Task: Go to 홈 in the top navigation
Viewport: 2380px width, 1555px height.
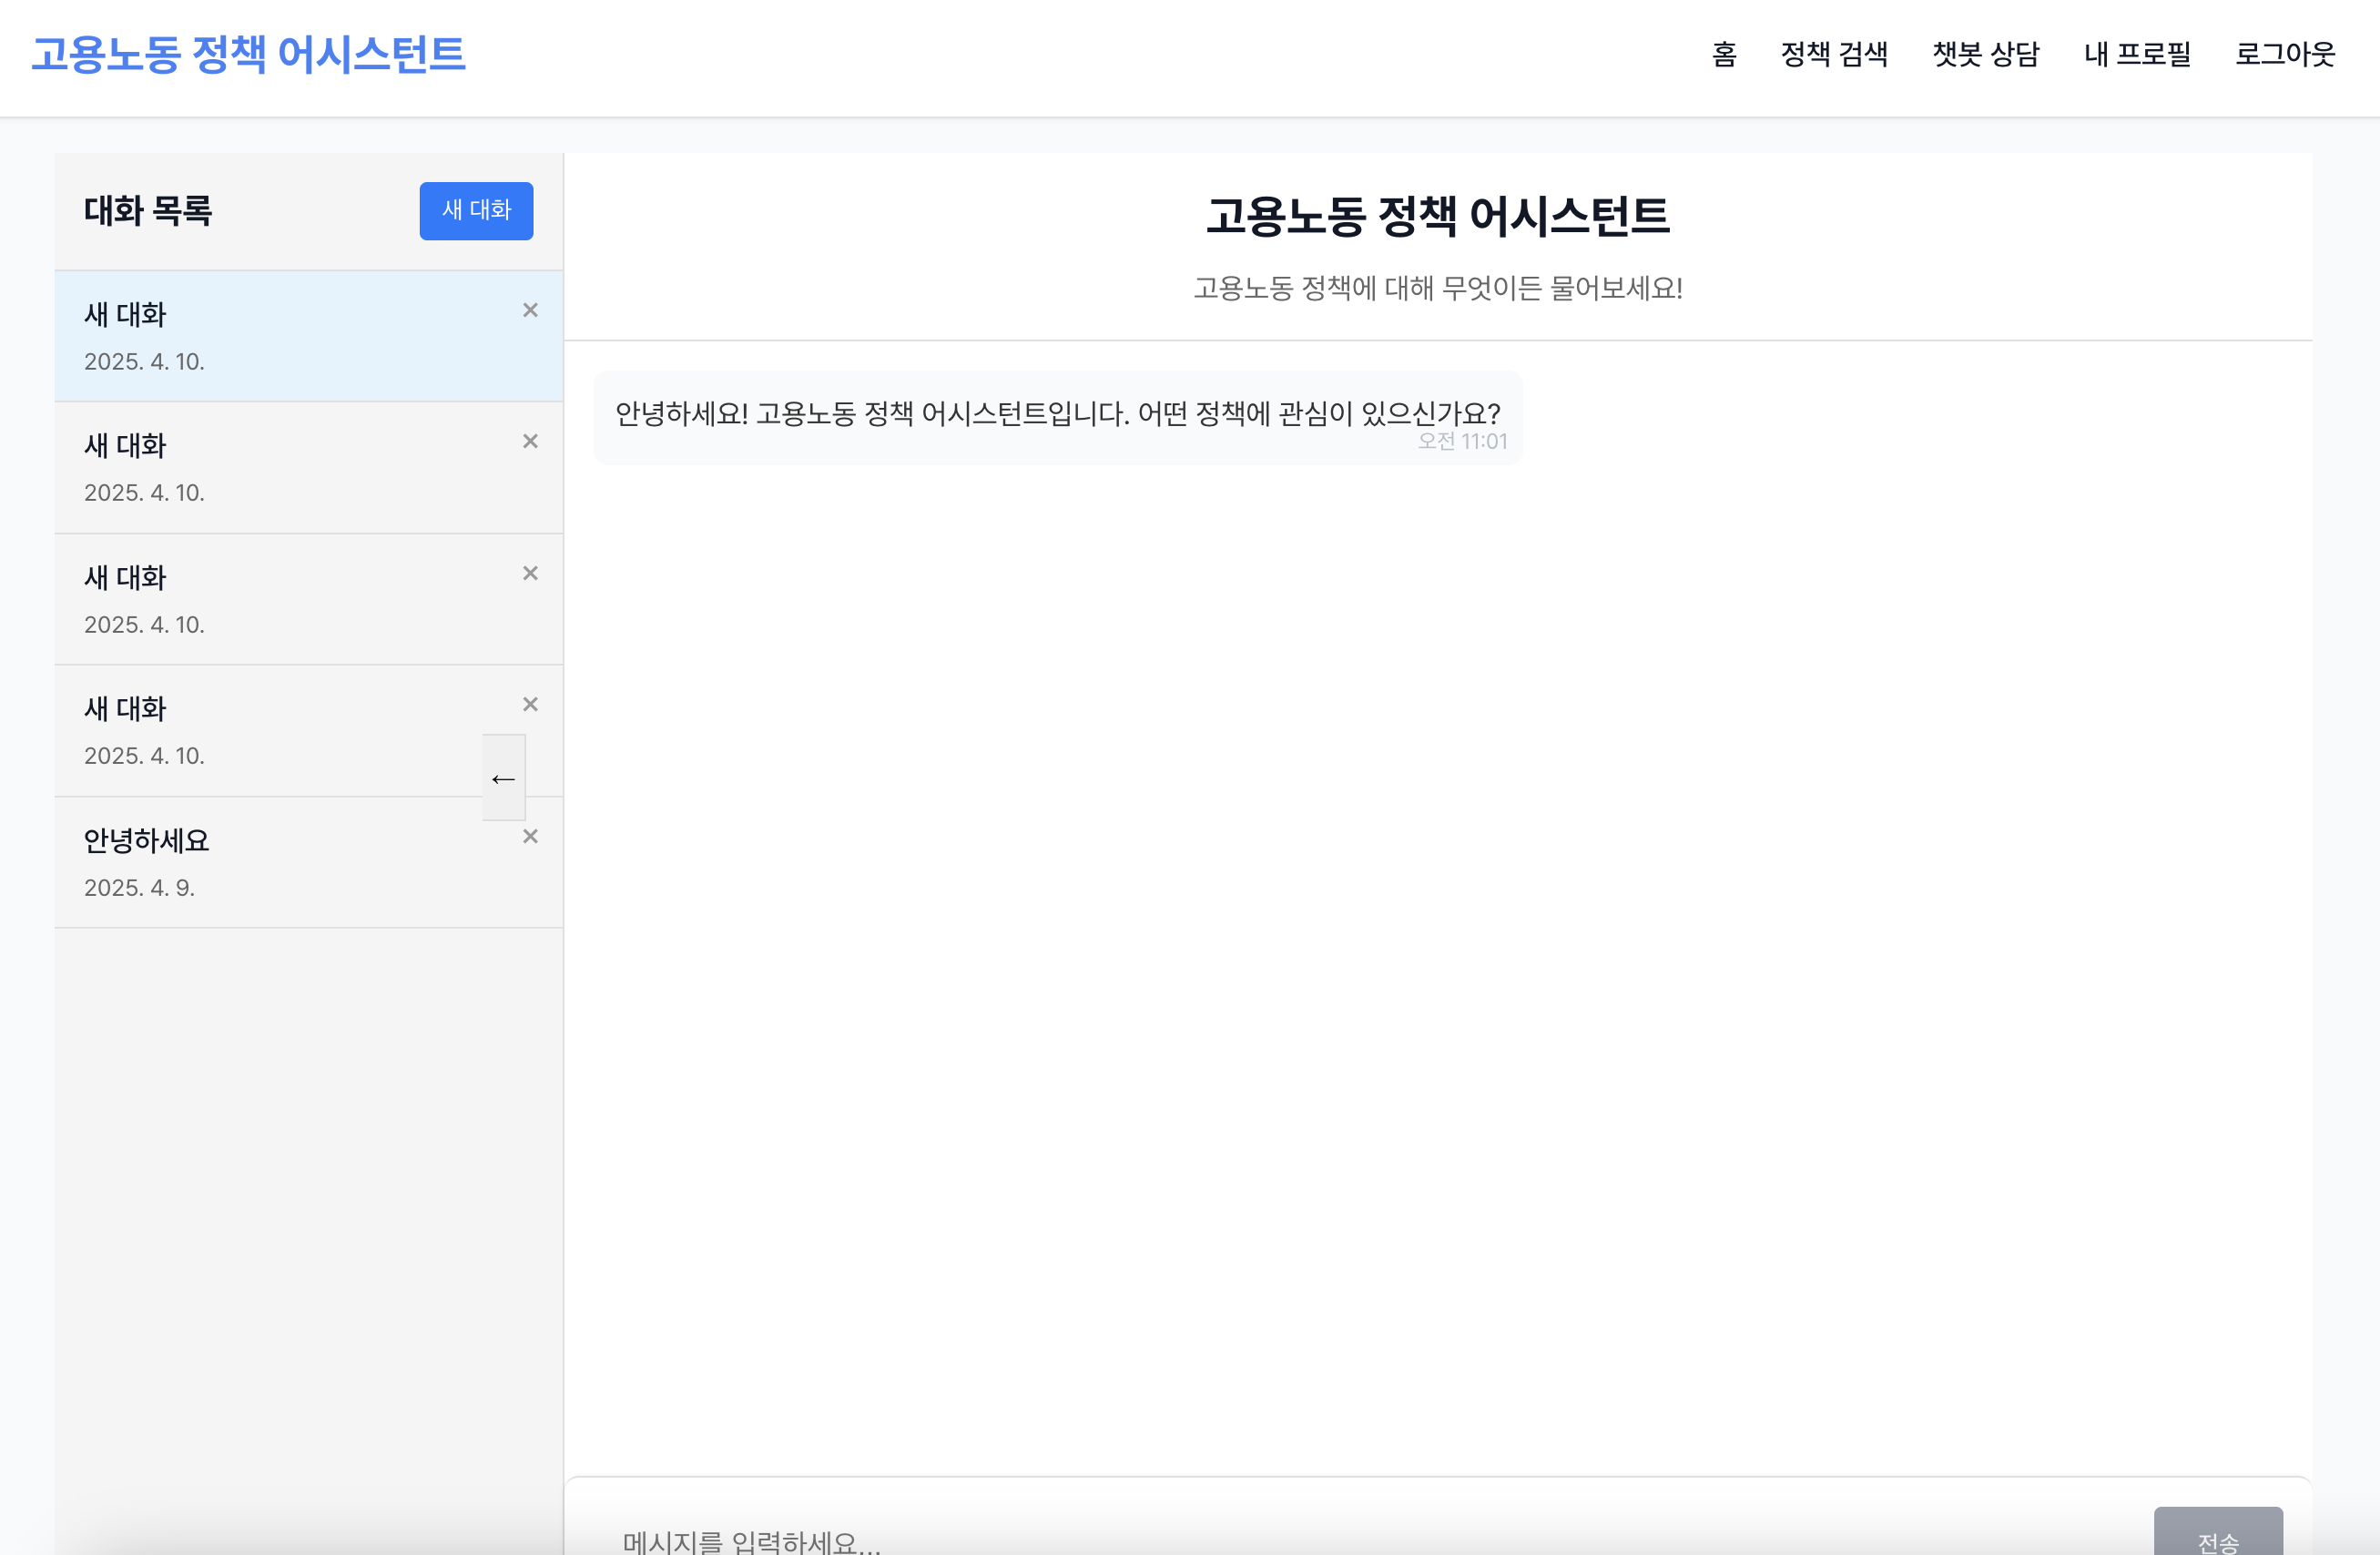Action: coord(1724,54)
